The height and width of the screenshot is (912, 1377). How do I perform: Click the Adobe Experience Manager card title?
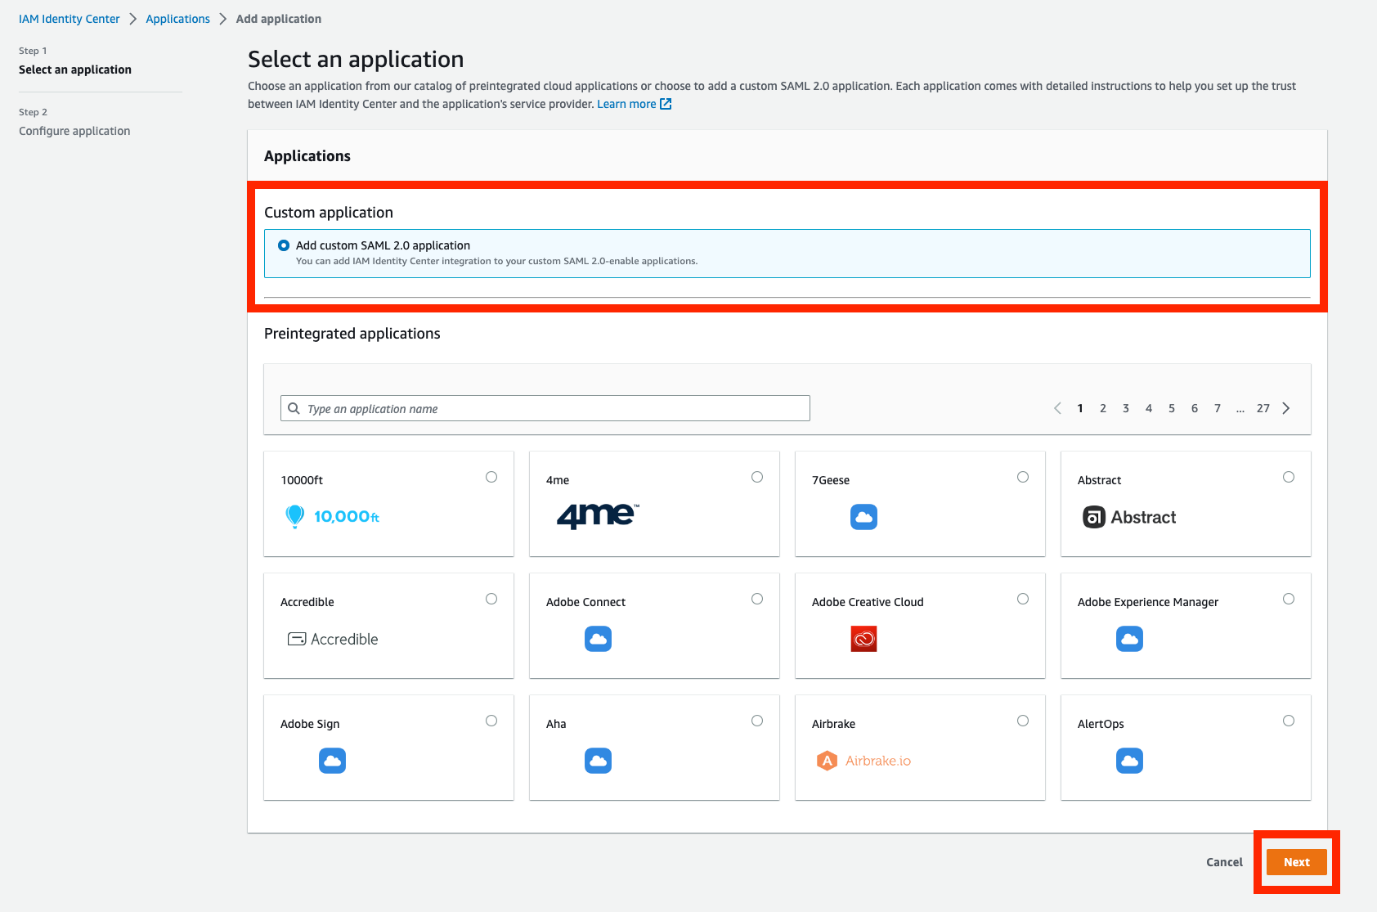(1148, 602)
